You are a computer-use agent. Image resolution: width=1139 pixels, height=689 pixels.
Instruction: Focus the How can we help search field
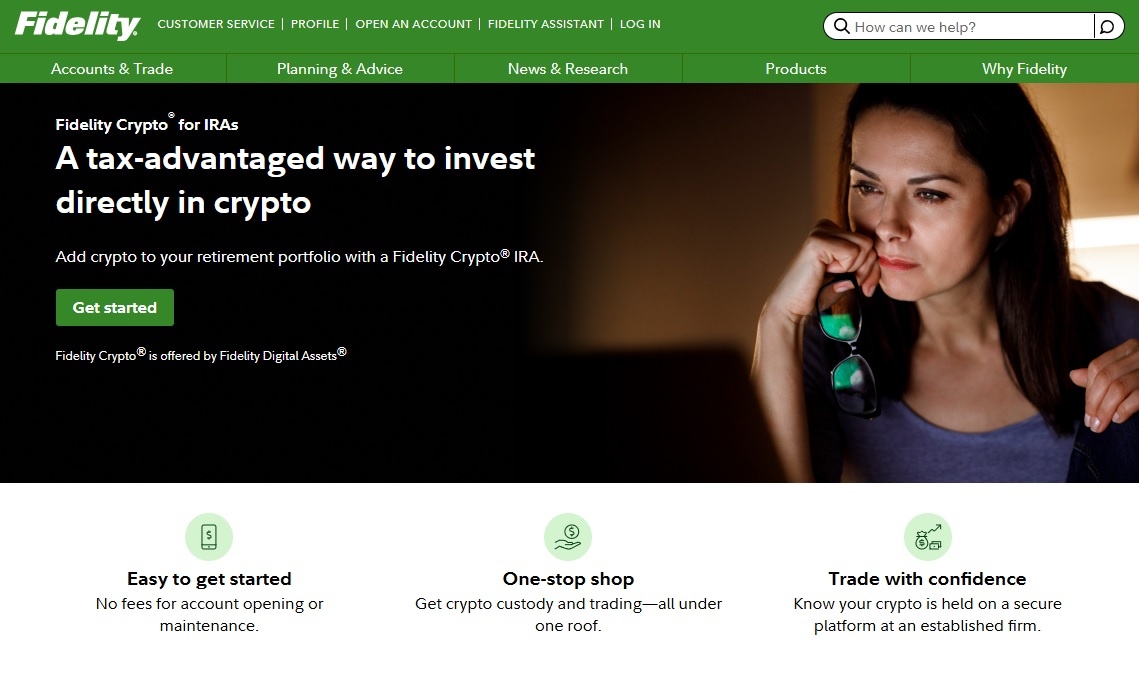[972, 27]
